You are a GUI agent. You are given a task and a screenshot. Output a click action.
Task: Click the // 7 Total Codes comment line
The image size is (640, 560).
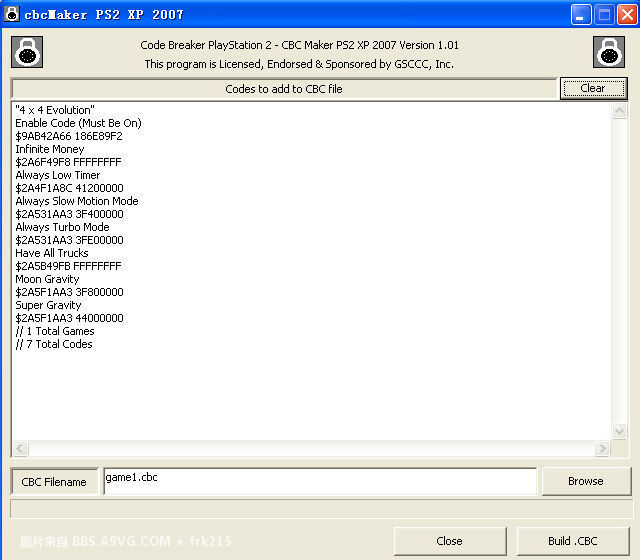click(54, 344)
